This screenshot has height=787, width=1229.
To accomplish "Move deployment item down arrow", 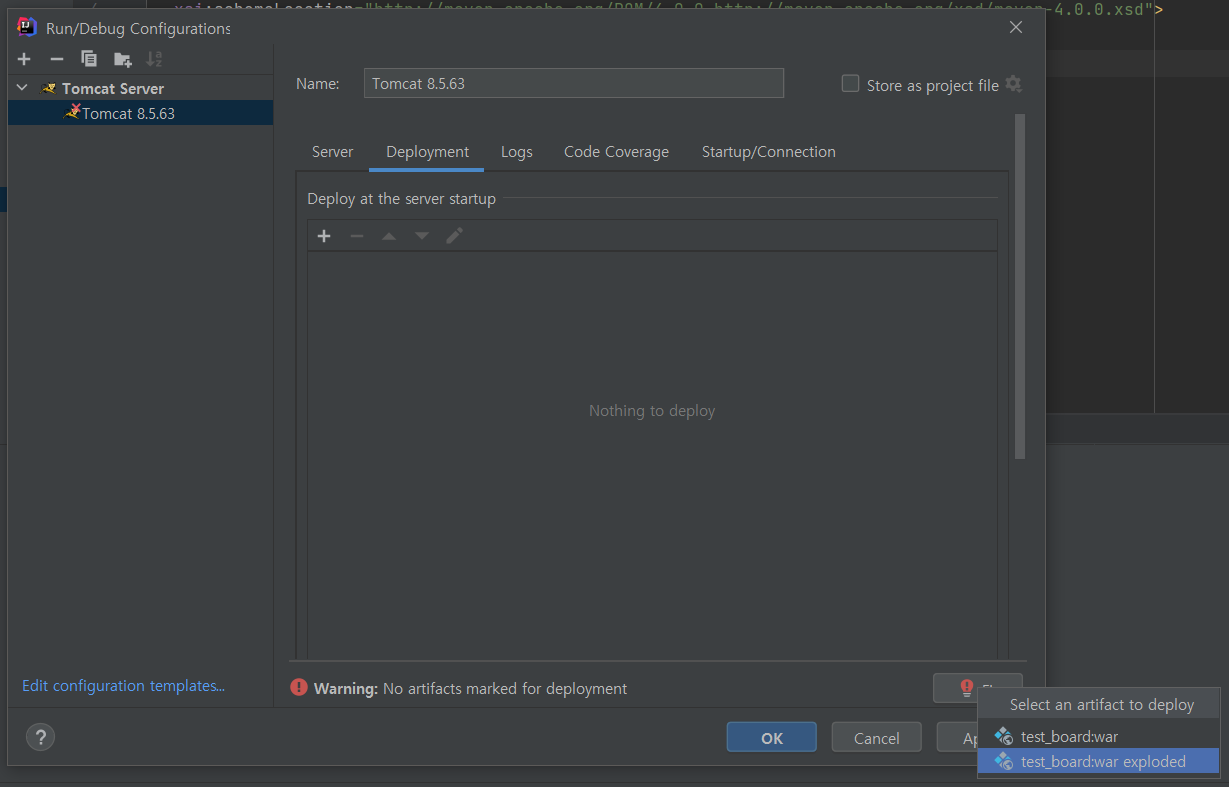I will pyautogui.click(x=422, y=236).
